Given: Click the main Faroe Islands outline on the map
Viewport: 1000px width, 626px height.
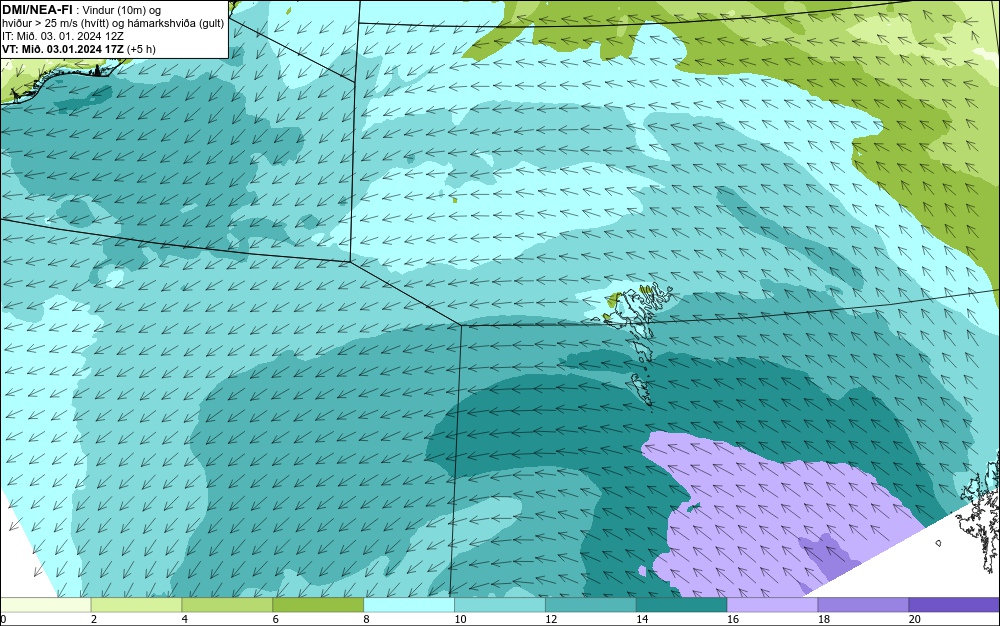Looking at the screenshot, I should point(638,312).
